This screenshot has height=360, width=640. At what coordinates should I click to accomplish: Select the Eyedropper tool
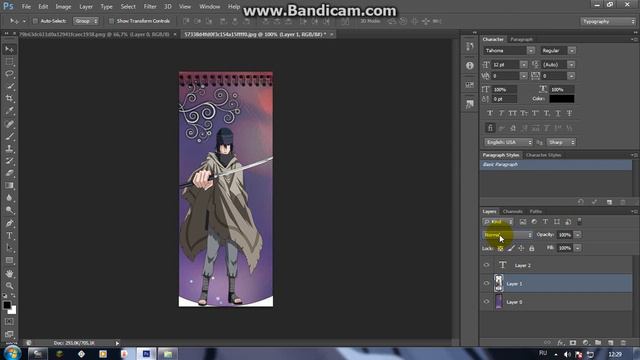click(9, 111)
